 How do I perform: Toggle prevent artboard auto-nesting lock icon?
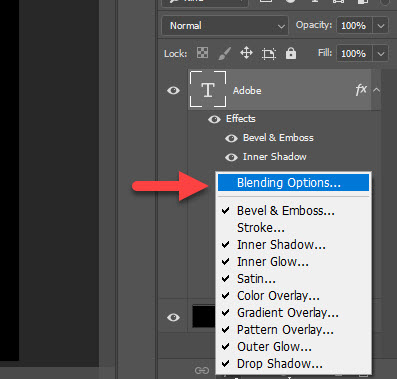click(x=269, y=54)
